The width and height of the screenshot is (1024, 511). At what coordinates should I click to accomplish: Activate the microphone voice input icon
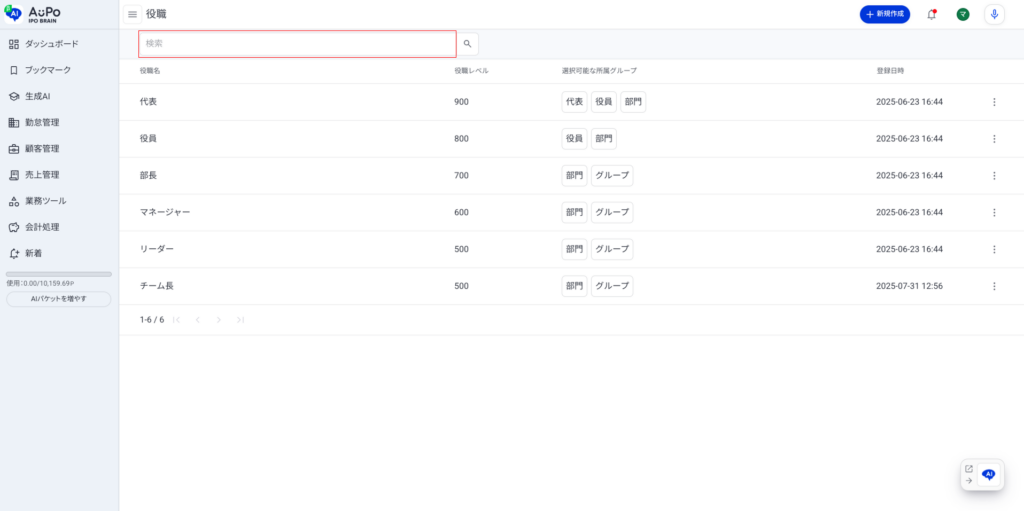994,14
